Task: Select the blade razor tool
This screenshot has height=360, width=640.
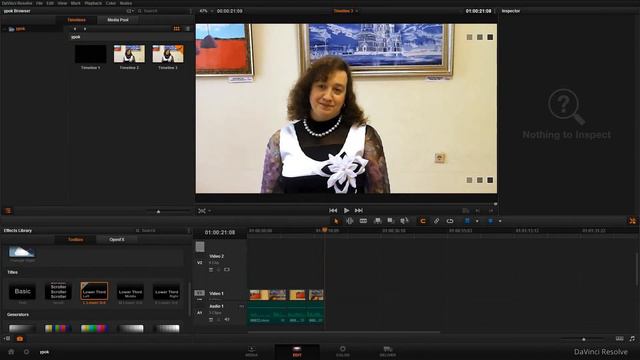Action: click(x=363, y=221)
